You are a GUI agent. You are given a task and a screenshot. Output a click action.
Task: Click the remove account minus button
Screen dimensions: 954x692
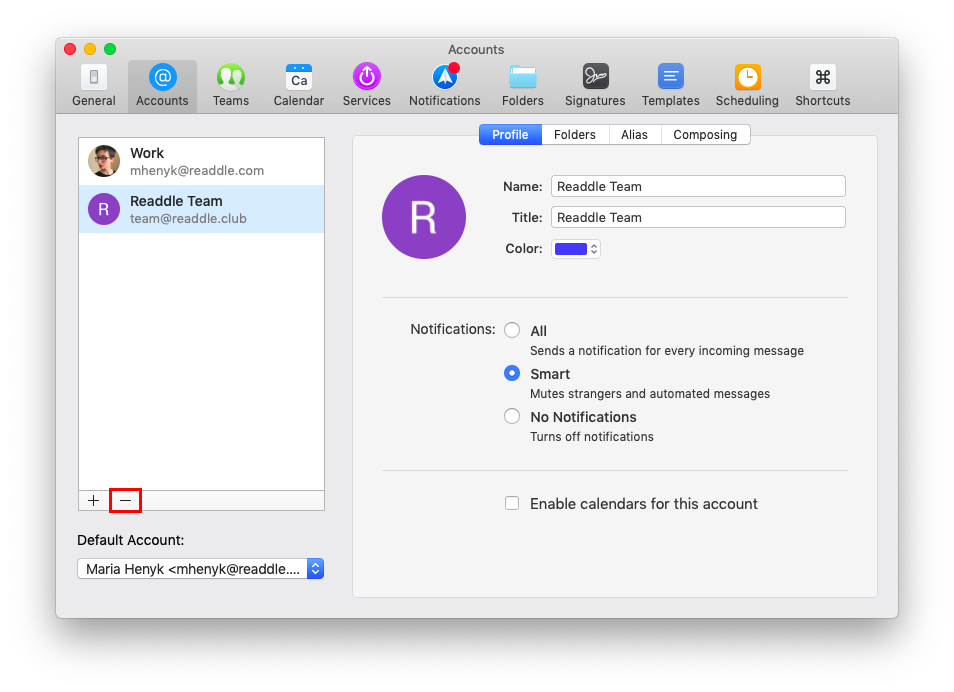coord(125,500)
